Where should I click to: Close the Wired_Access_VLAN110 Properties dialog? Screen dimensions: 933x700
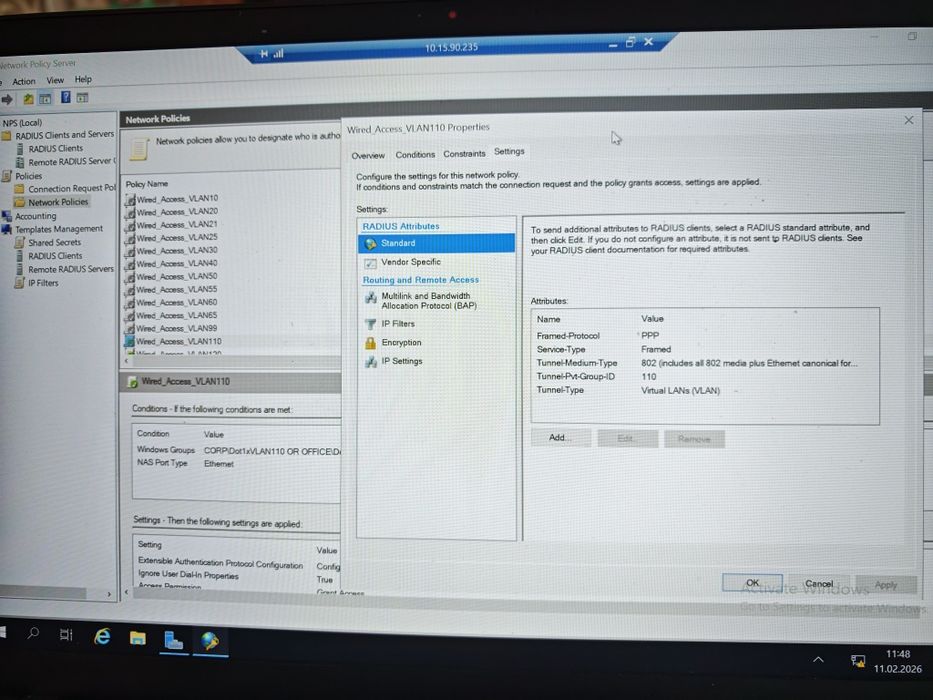click(909, 120)
